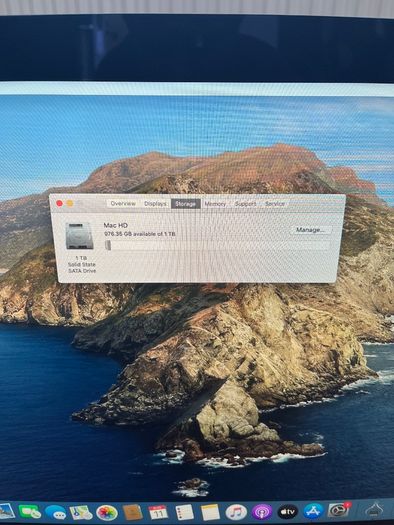This screenshot has height=525, width=394.
Task: Click the 'Solid State SATA Drive' label
Action: pyautogui.click(x=82, y=268)
